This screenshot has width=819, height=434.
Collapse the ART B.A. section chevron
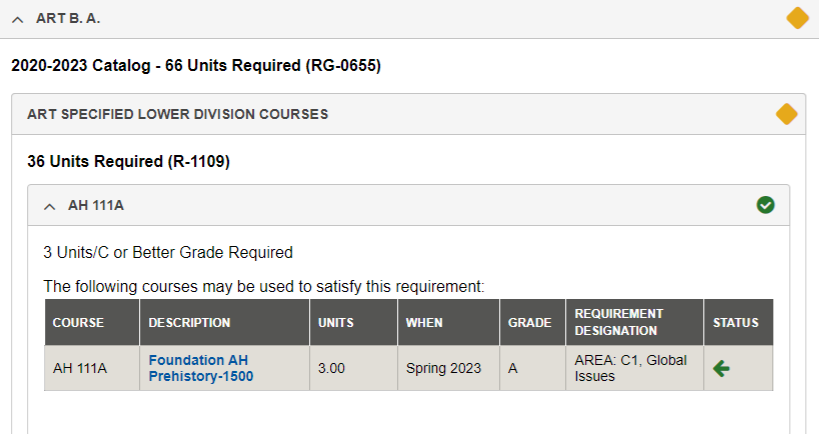point(18,19)
